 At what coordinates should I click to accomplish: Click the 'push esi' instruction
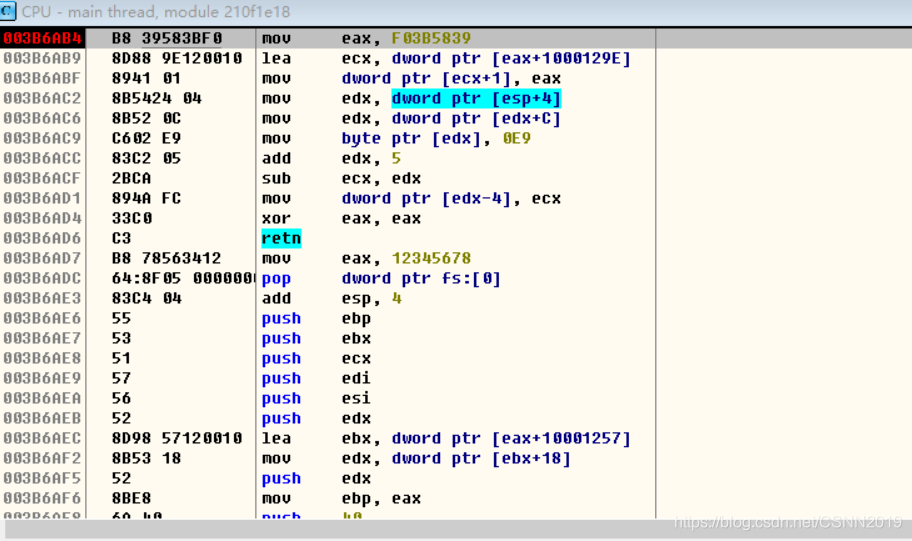pyautogui.click(x=316, y=398)
